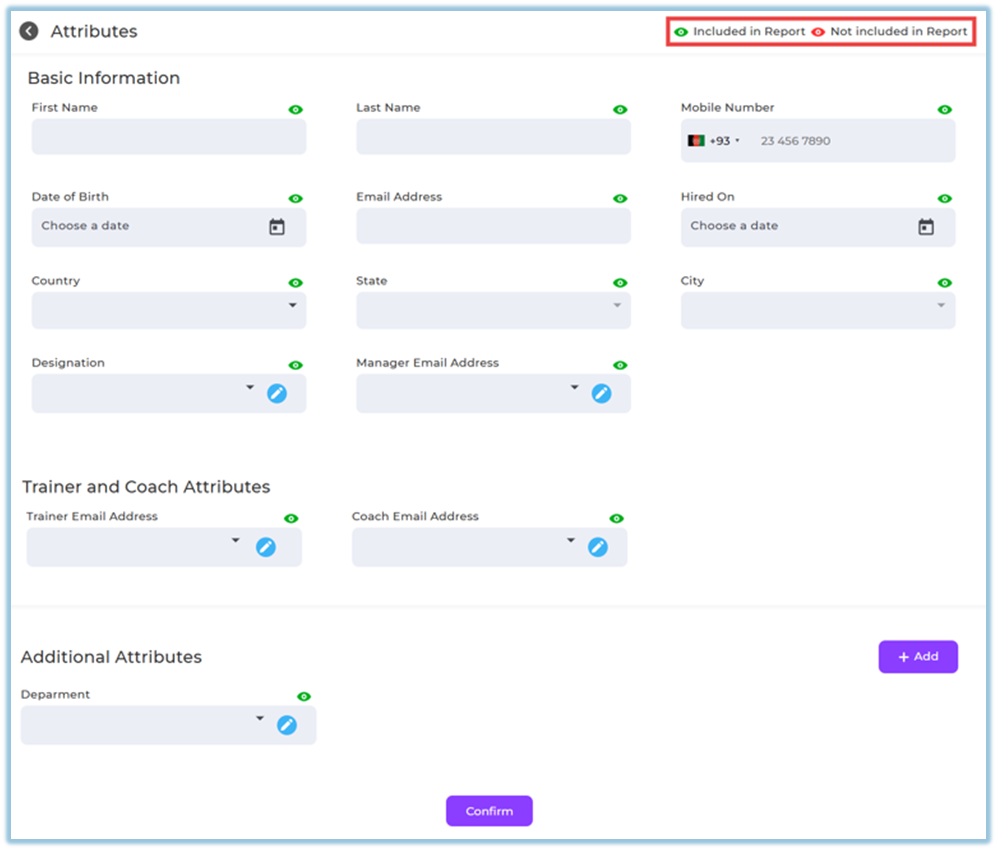This screenshot has width=997, height=850.
Task: Open the Date of Birth calendar picker
Action: pos(277,227)
